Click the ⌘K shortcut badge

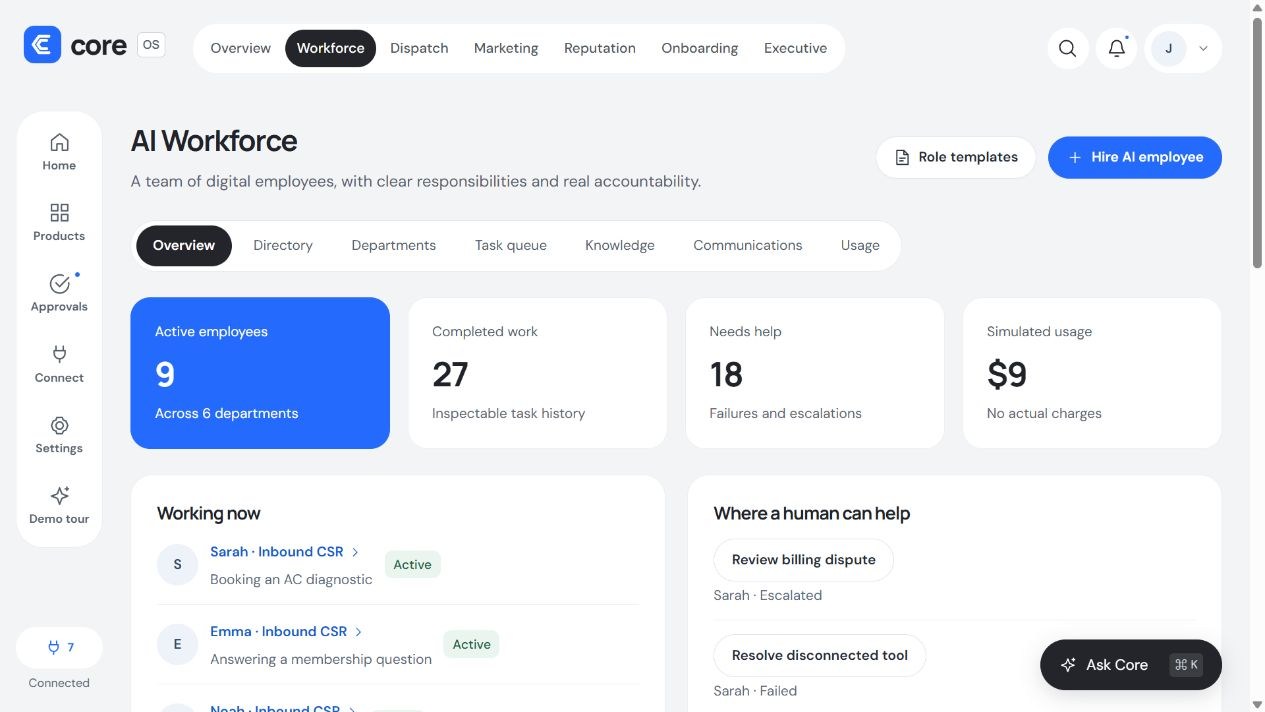(x=1186, y=665)
